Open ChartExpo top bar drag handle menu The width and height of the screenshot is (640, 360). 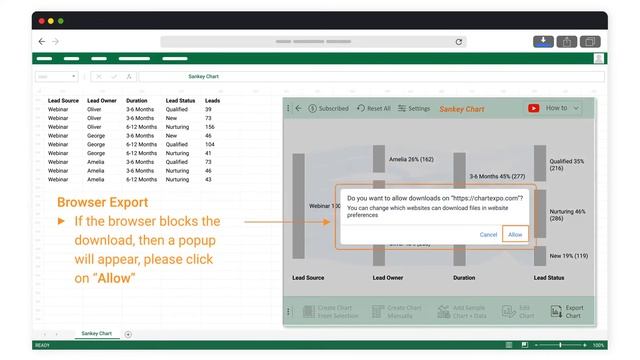pyautogui.click(x=288, y=108)
